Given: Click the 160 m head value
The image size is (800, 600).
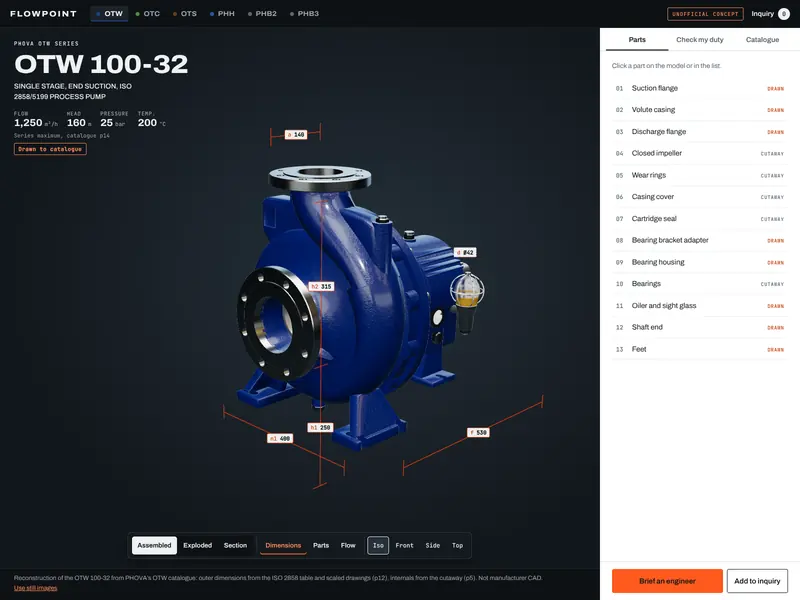Looking at the screenshot, I should coord(79,123).
